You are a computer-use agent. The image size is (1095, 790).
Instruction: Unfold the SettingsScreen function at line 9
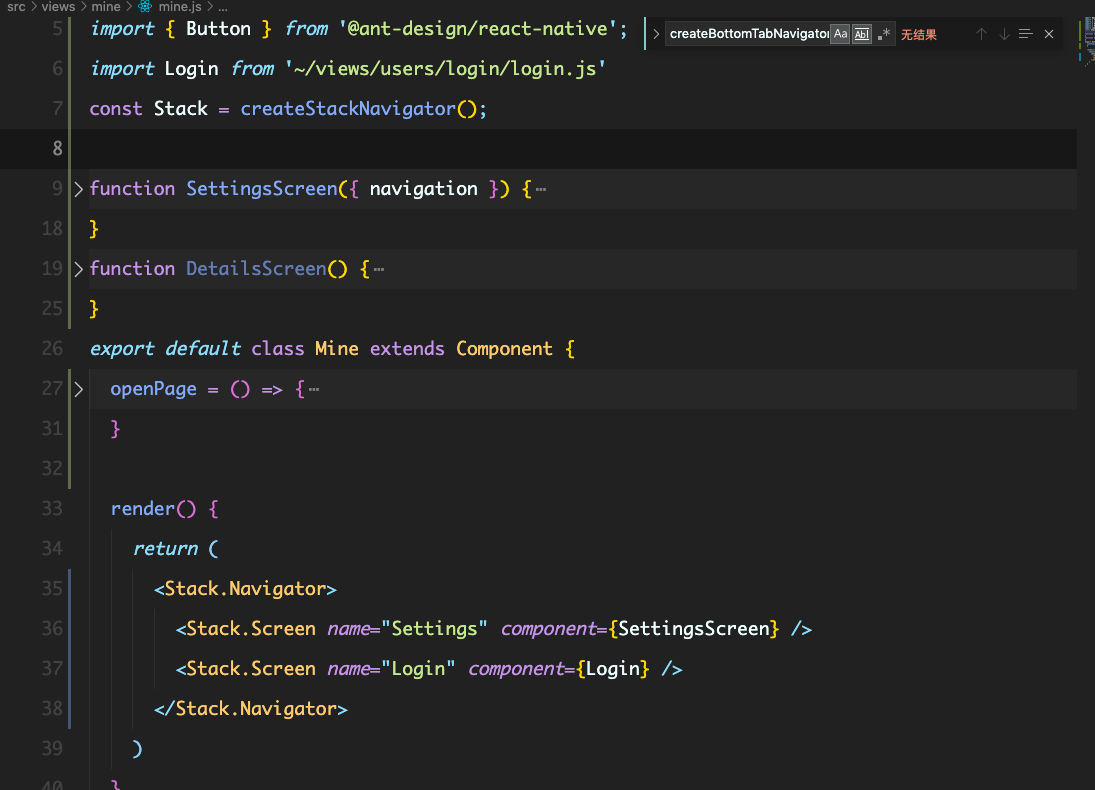point(78,189)
